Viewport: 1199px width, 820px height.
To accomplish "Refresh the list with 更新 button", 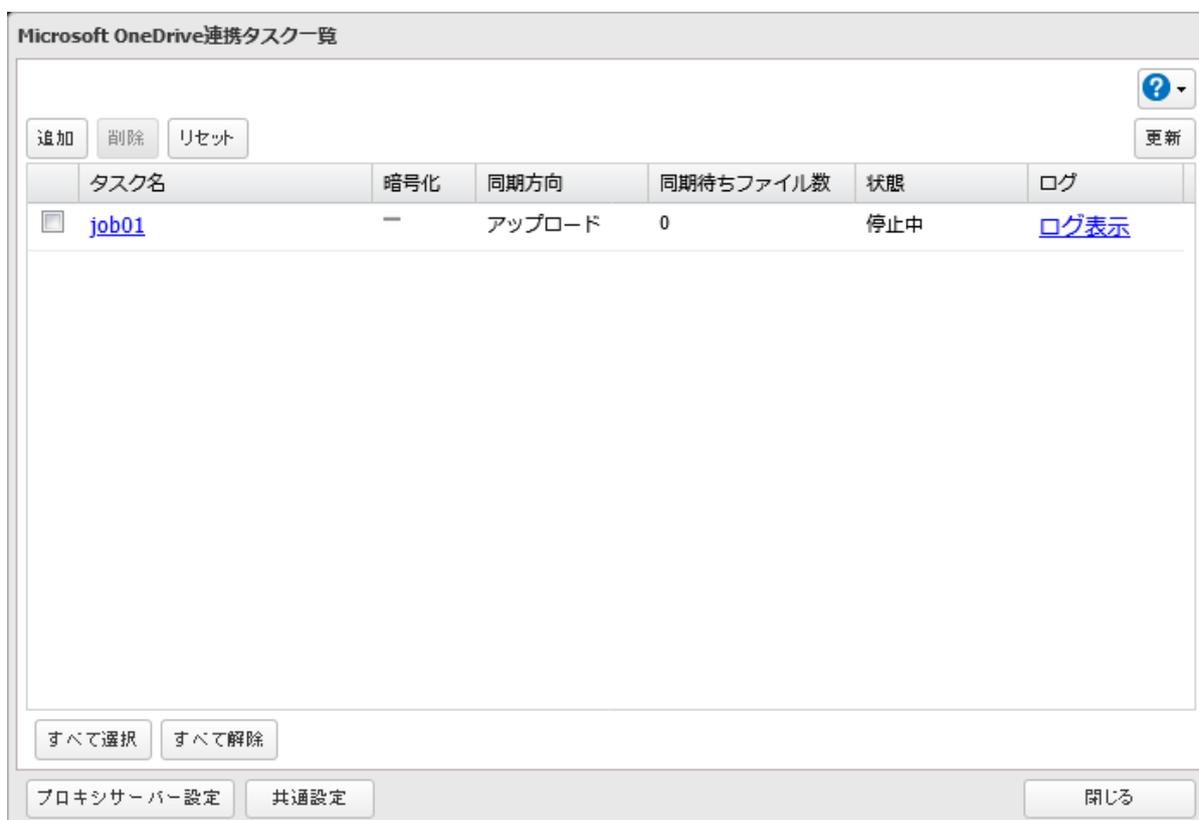I will click(x=1164, y=138).
